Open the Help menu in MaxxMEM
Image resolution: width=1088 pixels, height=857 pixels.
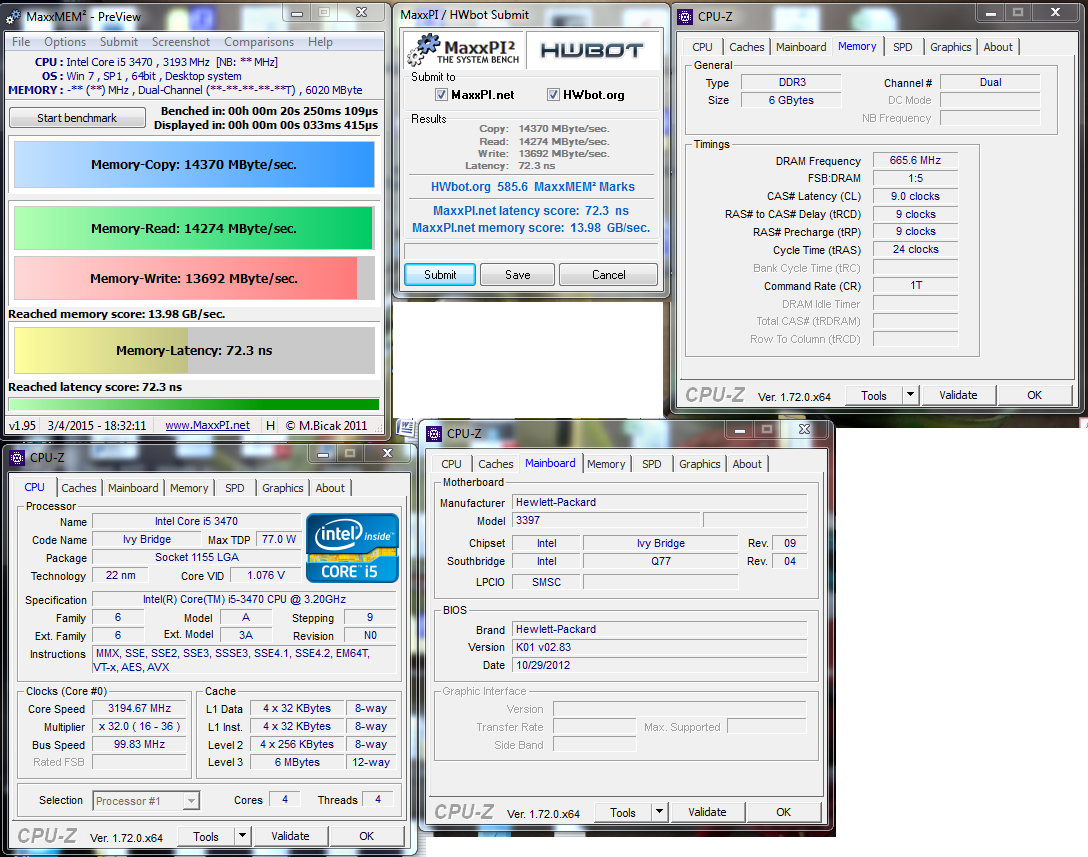pos(320,42)
